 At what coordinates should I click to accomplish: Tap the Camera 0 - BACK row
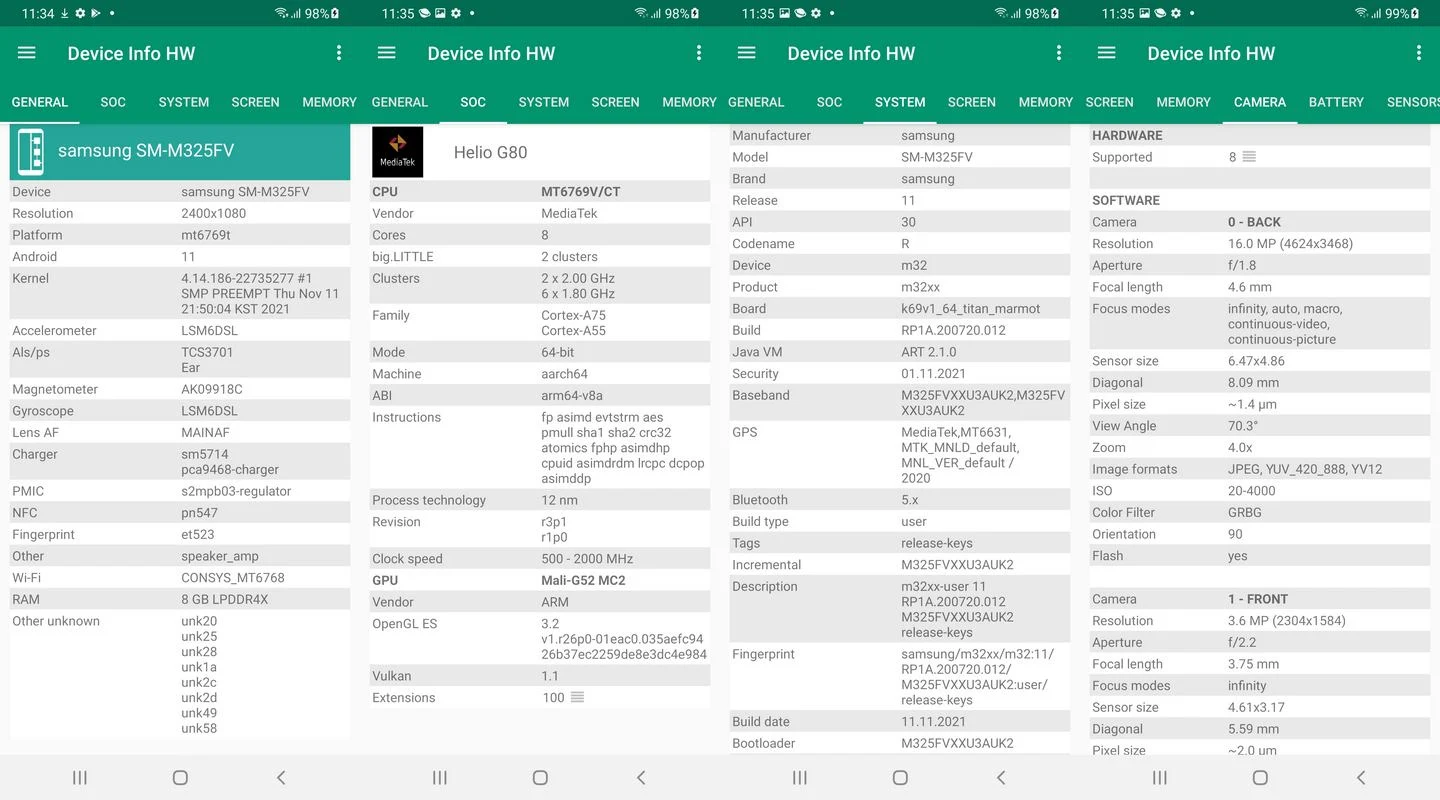(x=1260, y=222)
